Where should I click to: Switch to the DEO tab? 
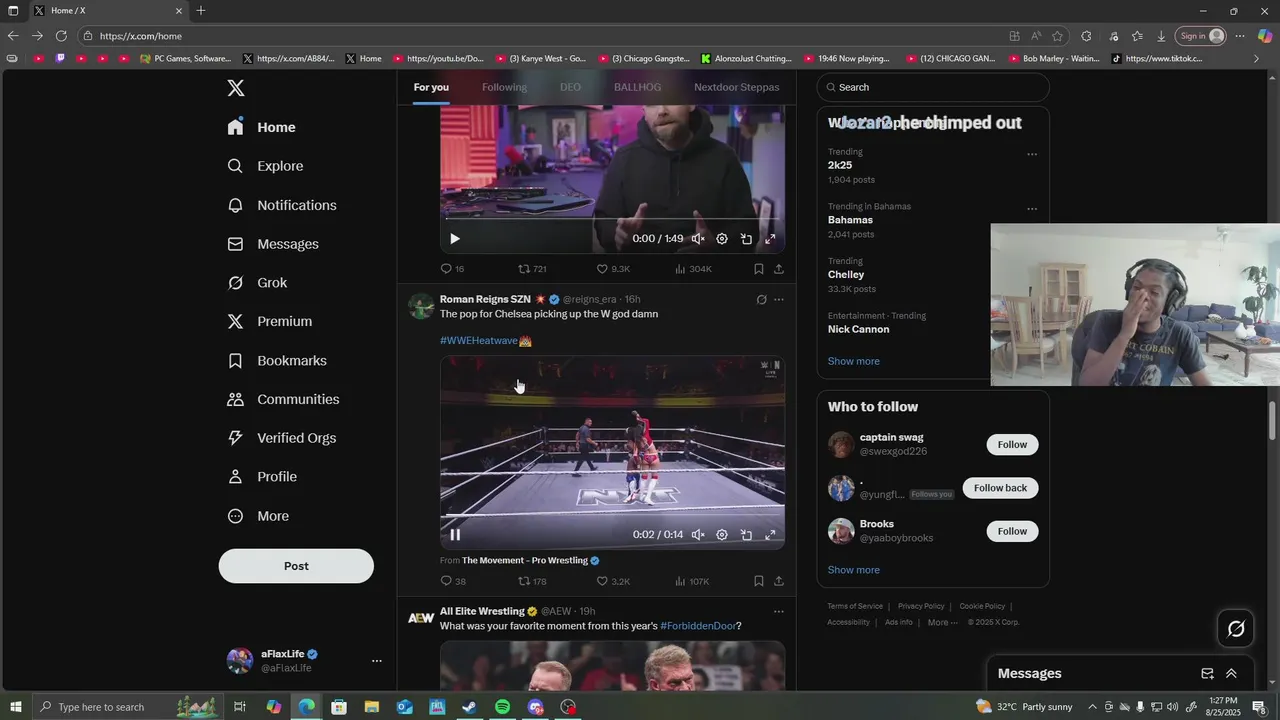click(570, 87)
